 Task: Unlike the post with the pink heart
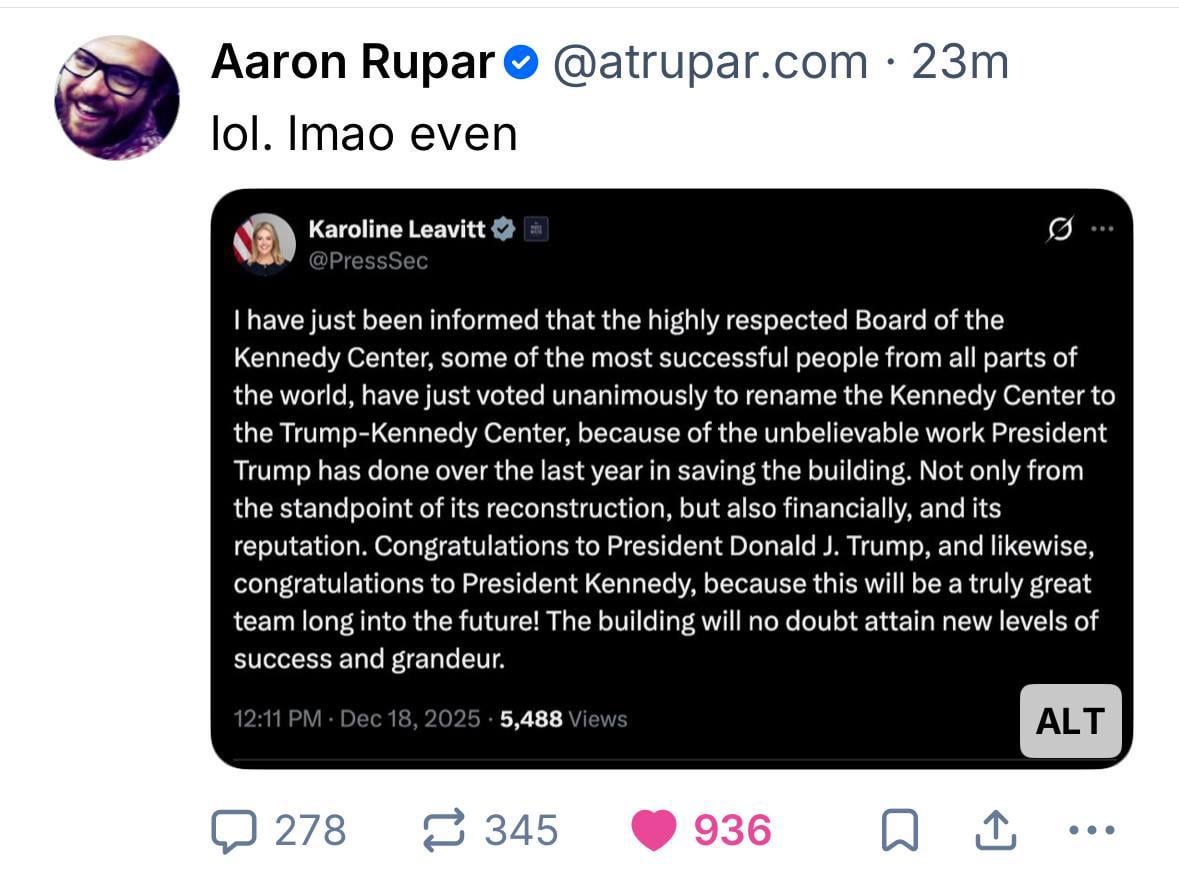click(654, 830)
